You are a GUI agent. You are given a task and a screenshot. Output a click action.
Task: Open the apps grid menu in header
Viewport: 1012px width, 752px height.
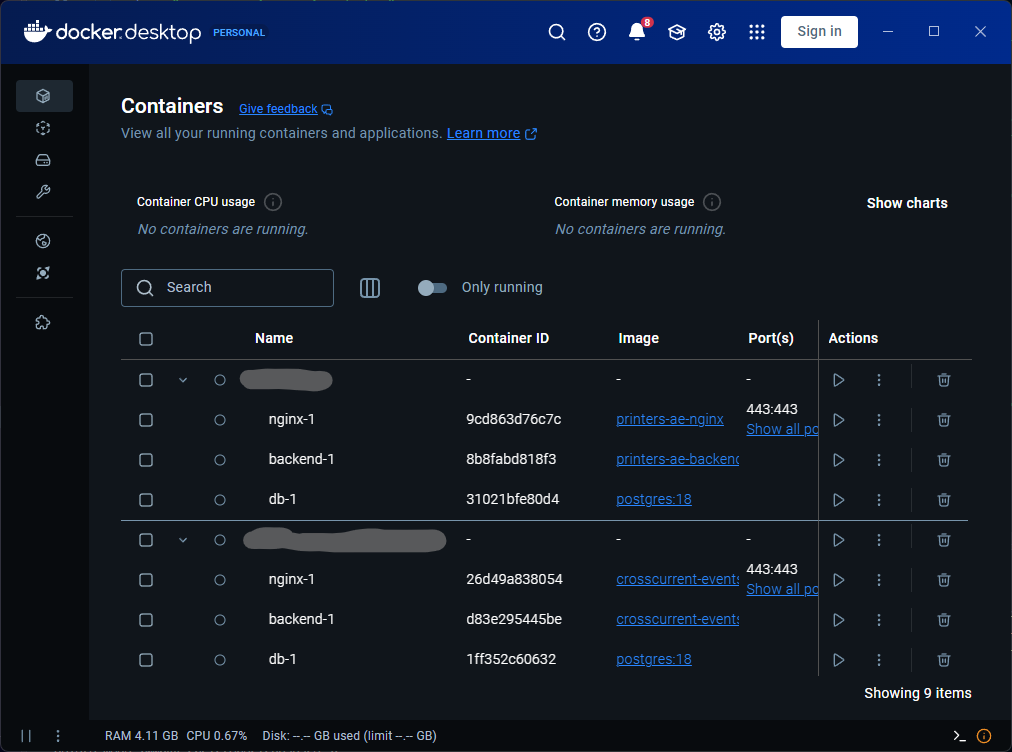tap(757, 32)
